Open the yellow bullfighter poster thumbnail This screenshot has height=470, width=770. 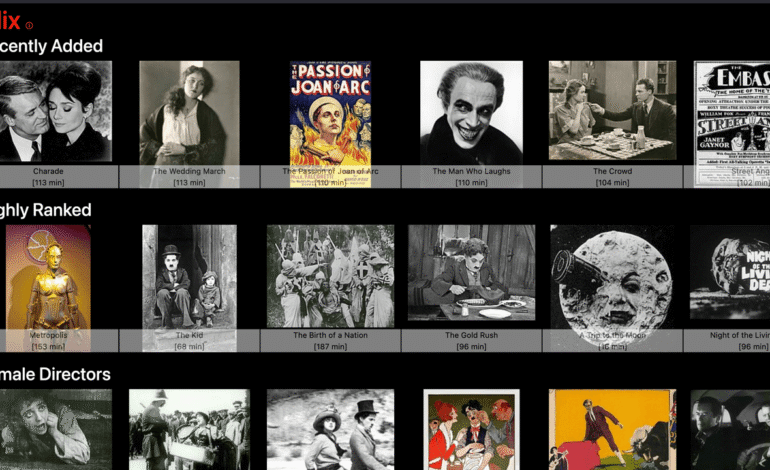coord(612,430)
